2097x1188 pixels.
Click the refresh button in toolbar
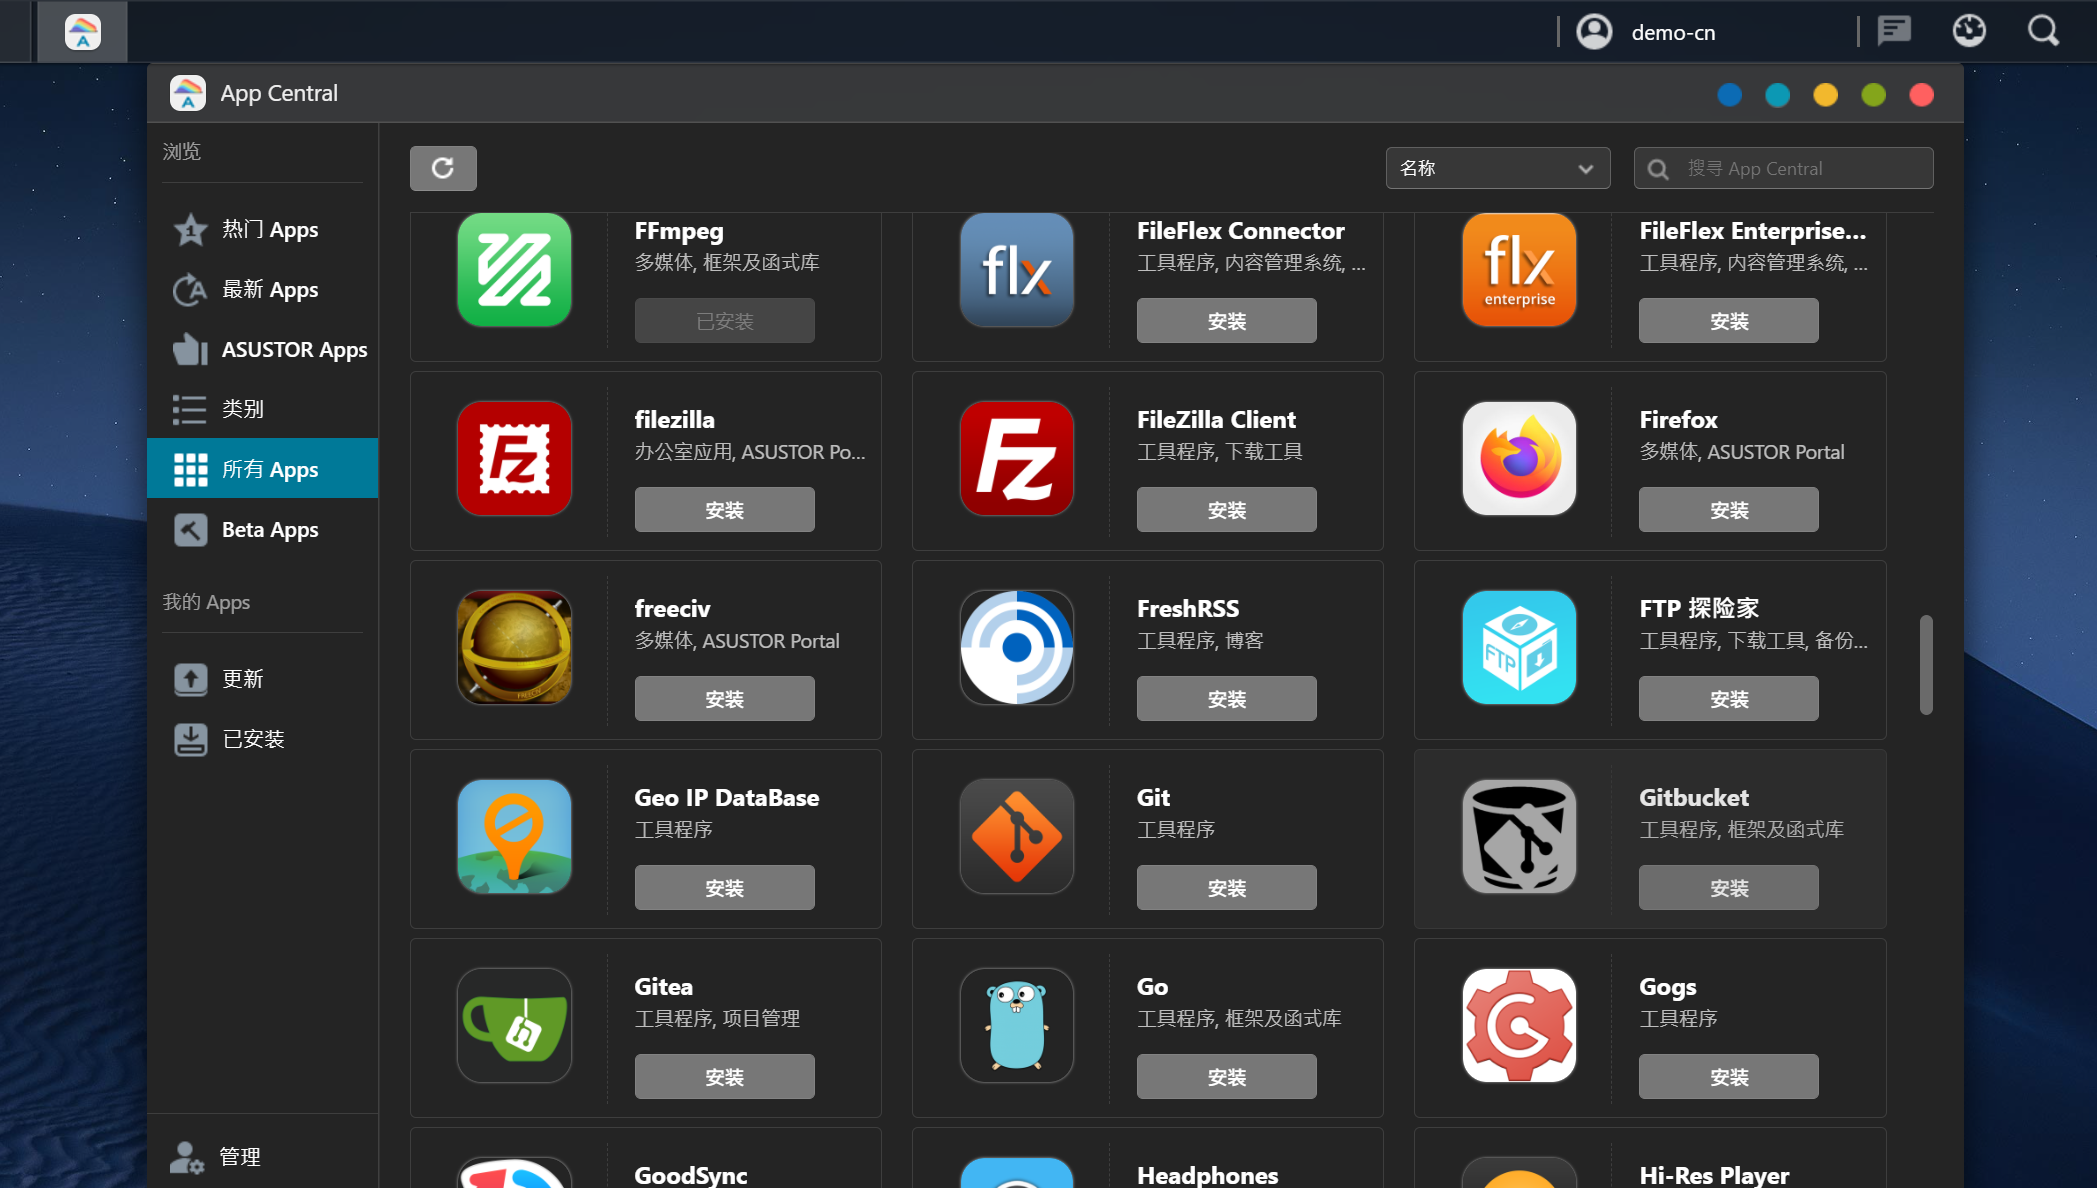[444, 168]
